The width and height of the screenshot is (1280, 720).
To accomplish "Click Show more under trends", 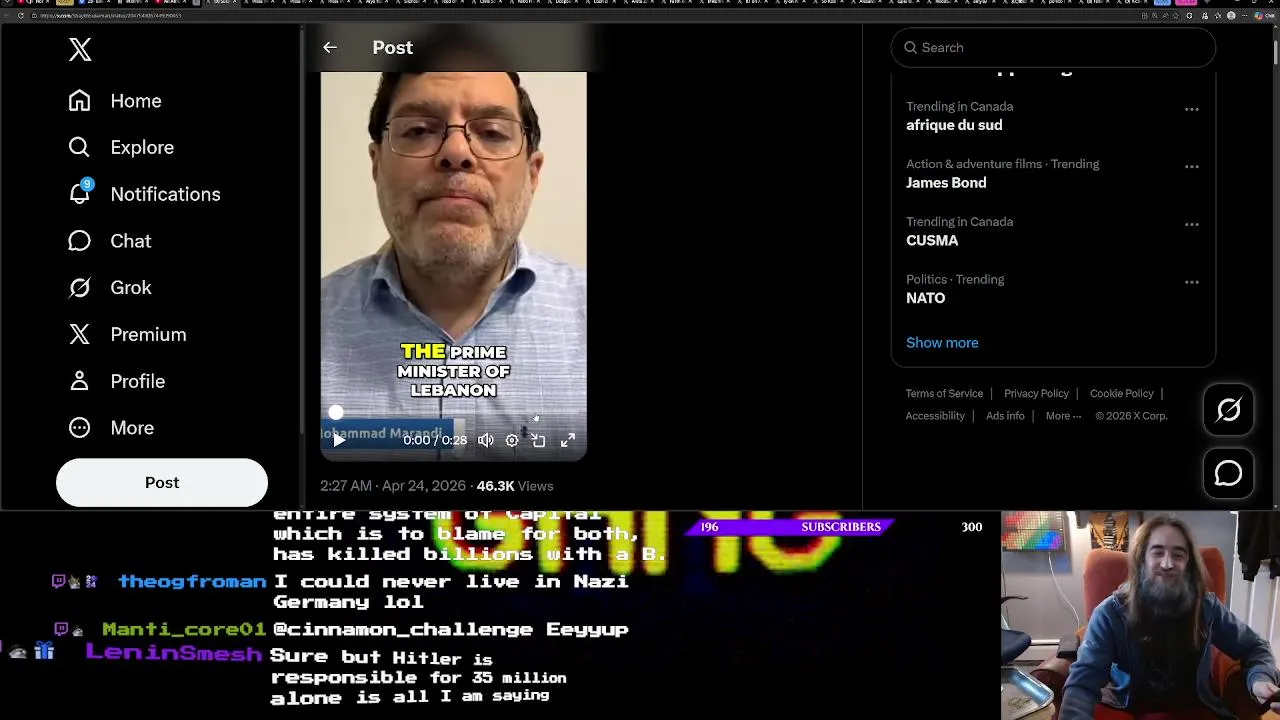I will click(x=942, y=342).
